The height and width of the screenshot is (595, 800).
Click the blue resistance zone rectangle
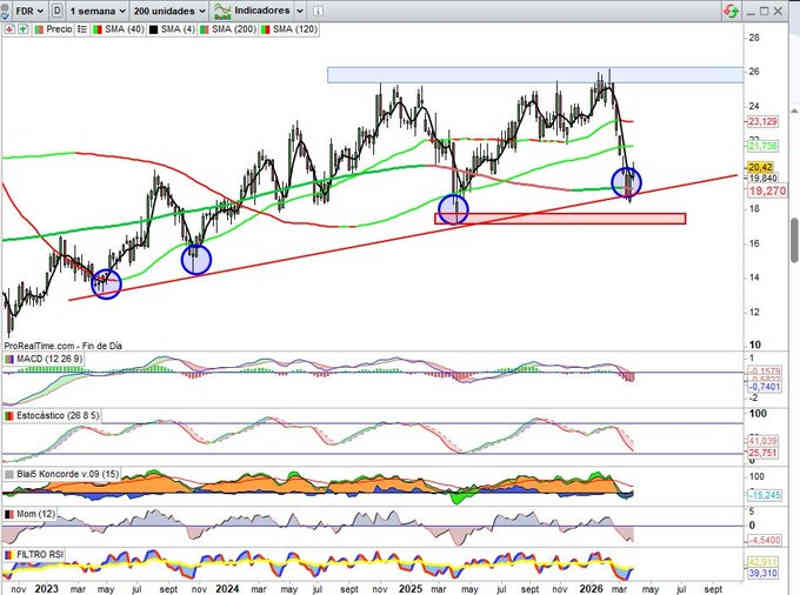(535, 75)
